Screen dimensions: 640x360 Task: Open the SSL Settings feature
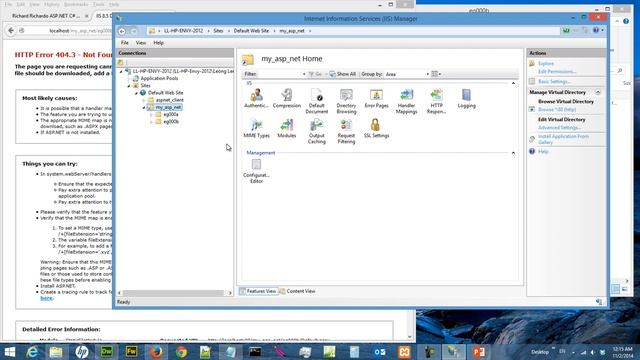(376, 128)
